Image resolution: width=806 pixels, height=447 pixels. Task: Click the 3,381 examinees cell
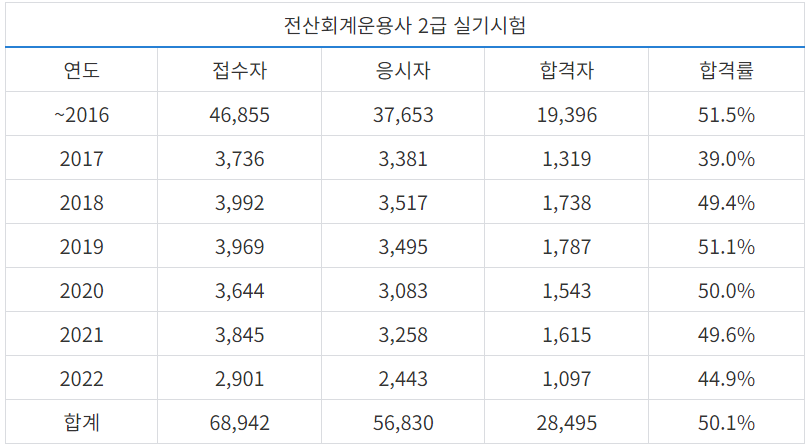[403, 158]
